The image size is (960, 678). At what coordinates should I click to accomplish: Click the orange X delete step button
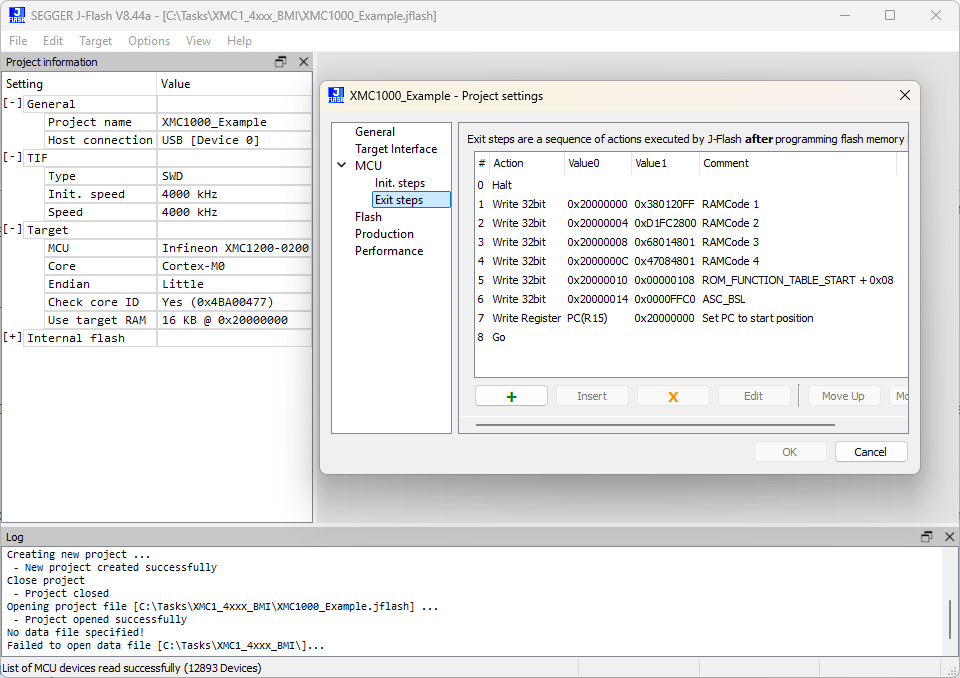pos(673,396)
